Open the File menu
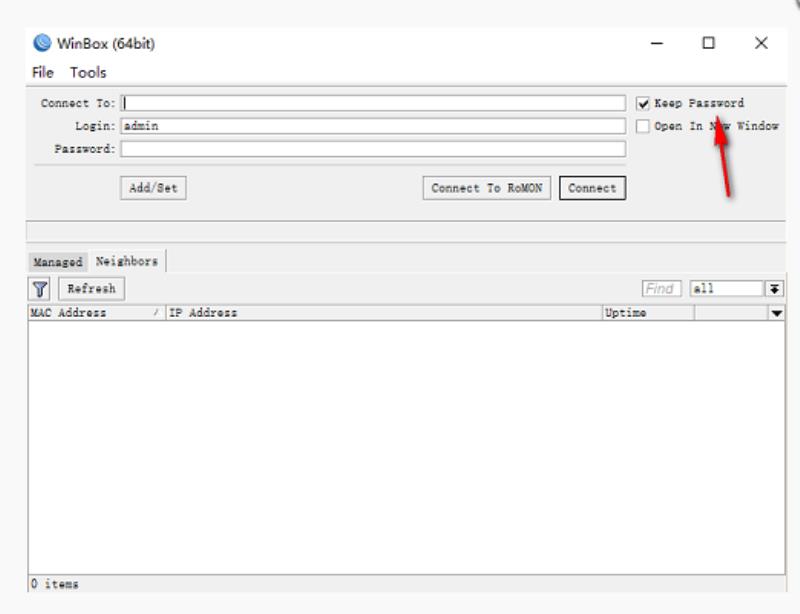The height and width of the screenshot is (614, 800). pyautogui.click(x=43, y=72)
